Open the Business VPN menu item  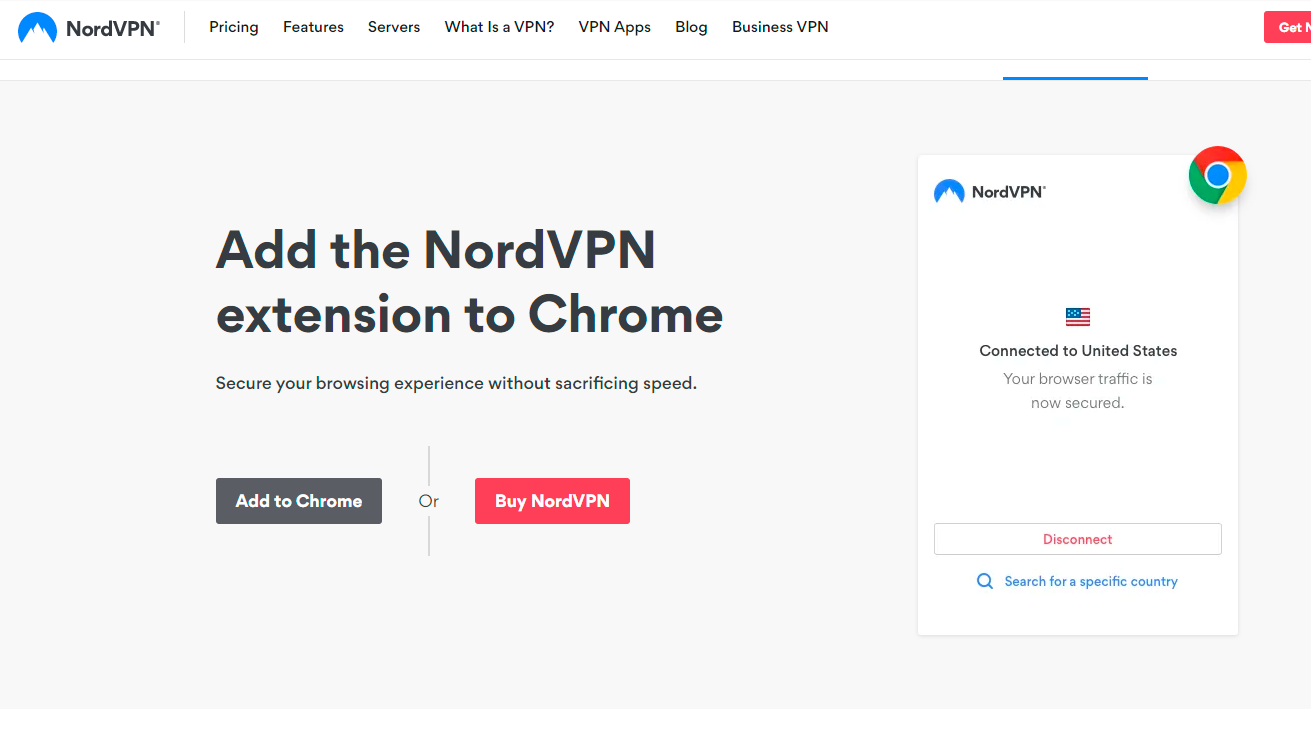780,27
